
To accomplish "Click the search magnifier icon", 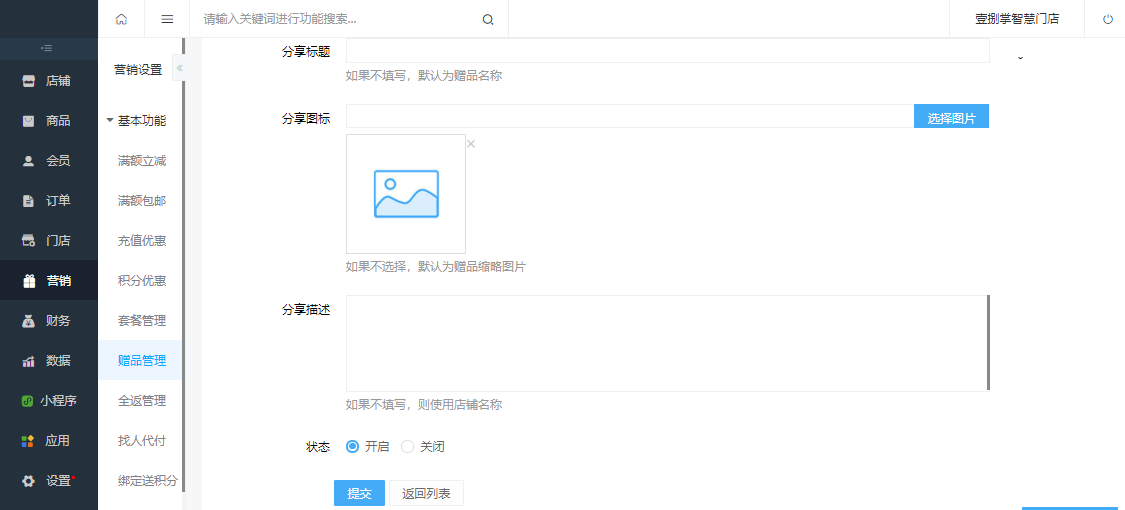I will tap(488, 20).
